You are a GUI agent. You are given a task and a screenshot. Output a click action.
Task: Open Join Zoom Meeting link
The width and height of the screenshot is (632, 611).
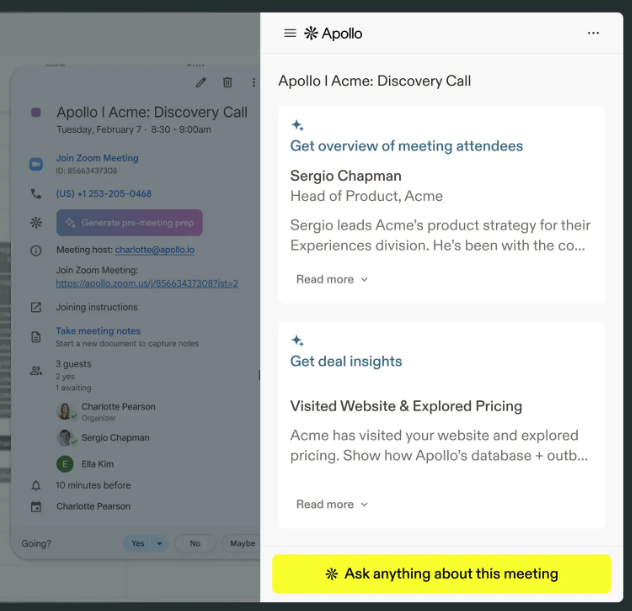point(97,158)
